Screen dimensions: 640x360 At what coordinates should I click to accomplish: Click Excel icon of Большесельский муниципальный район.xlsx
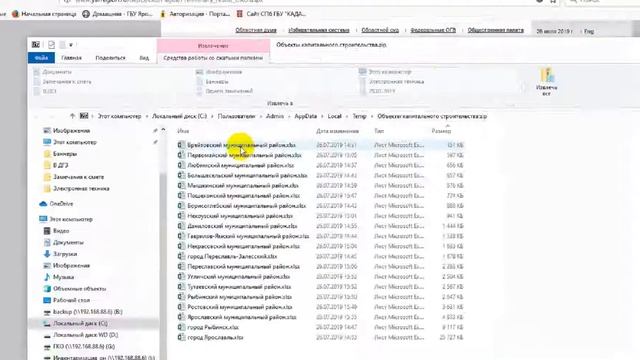(x=181, y=176)
